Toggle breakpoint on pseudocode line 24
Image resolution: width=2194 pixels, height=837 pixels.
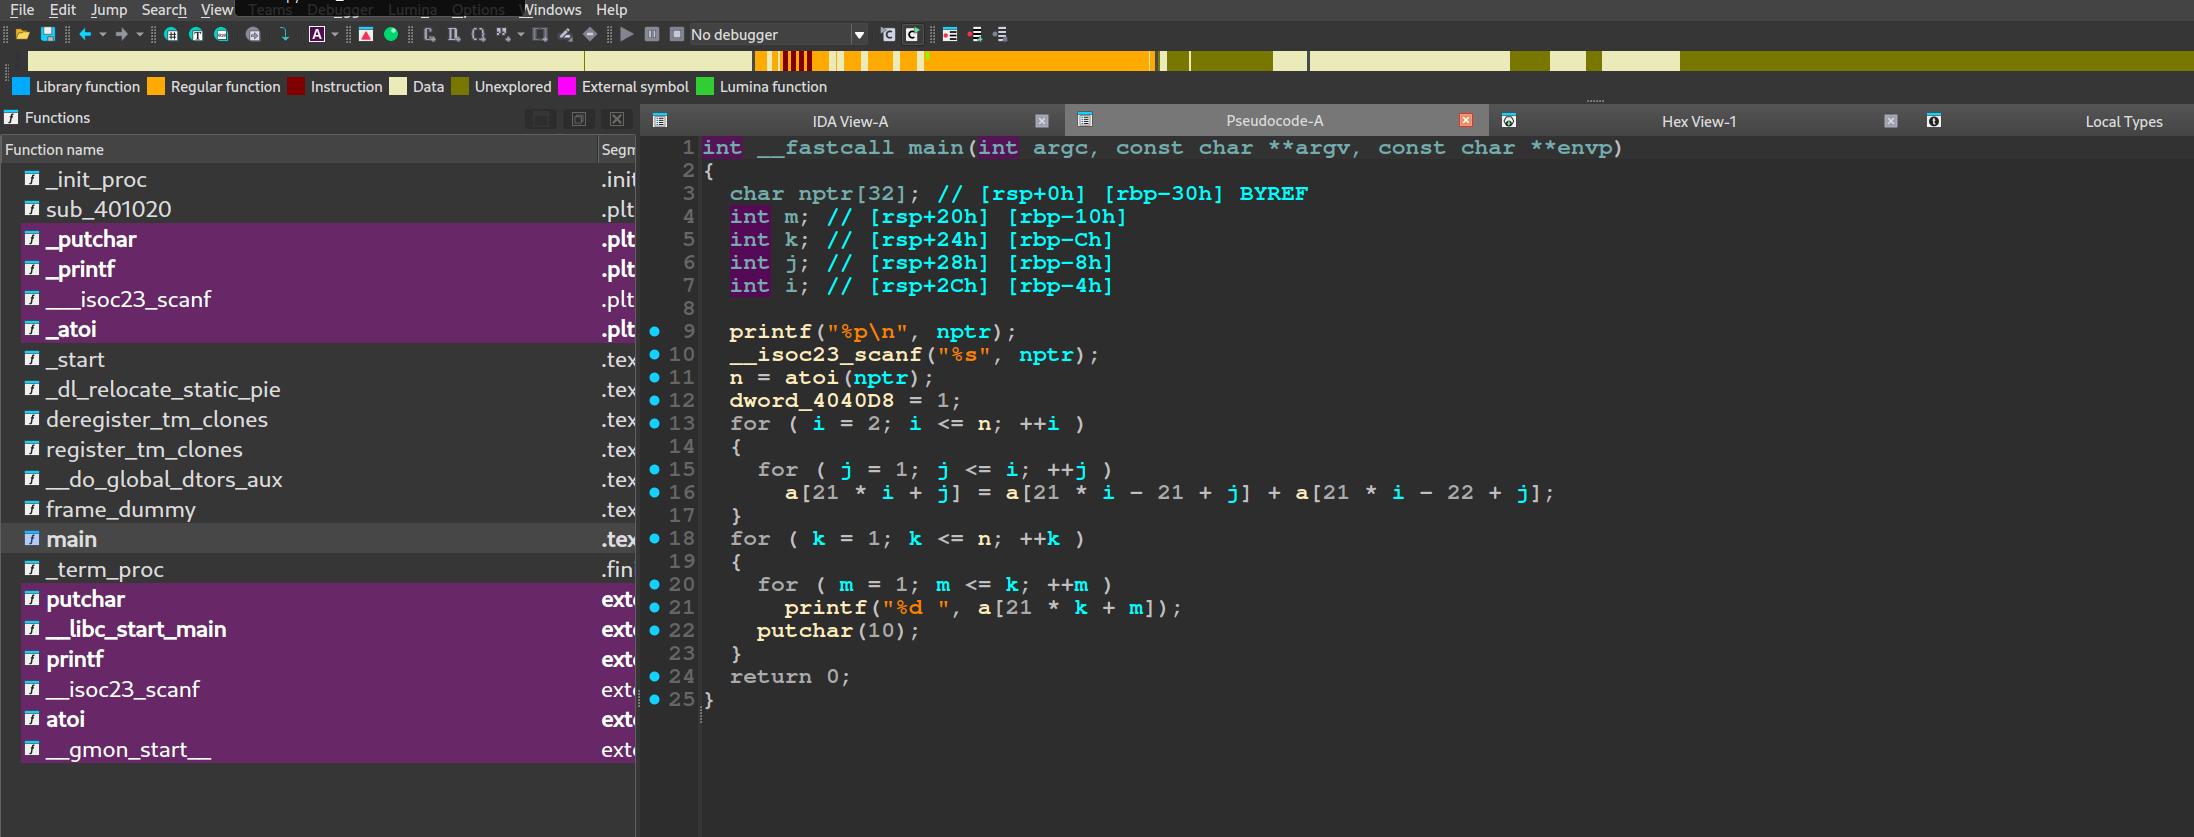pos(654,676)
